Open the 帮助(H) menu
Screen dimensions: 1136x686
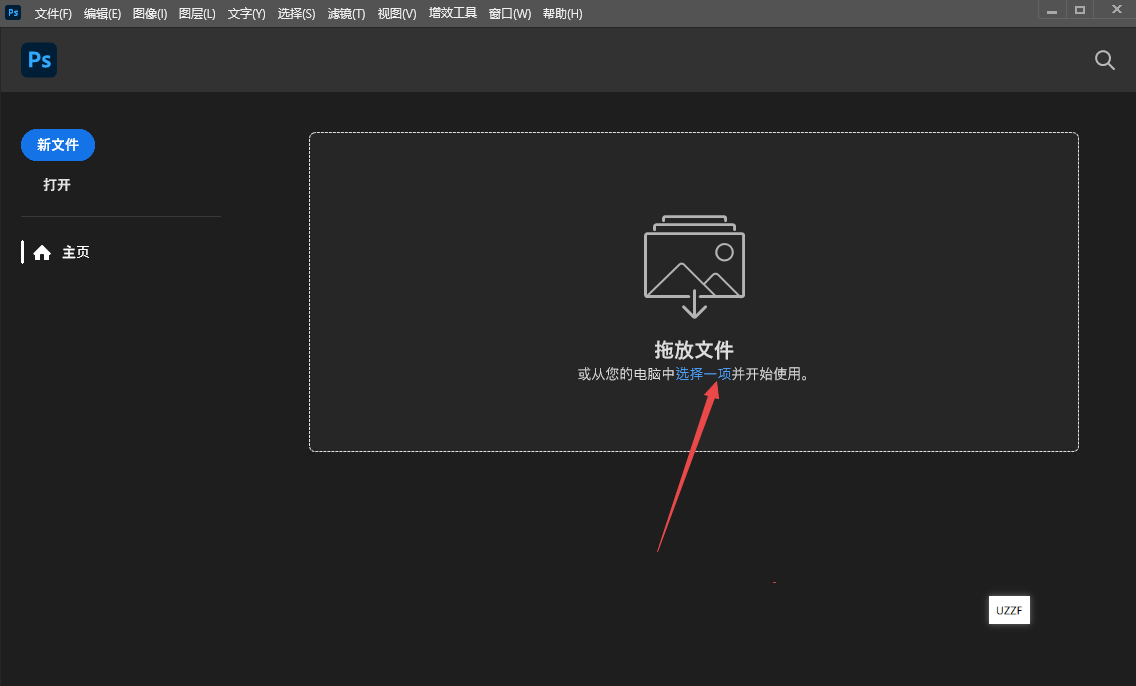(562, 14)
